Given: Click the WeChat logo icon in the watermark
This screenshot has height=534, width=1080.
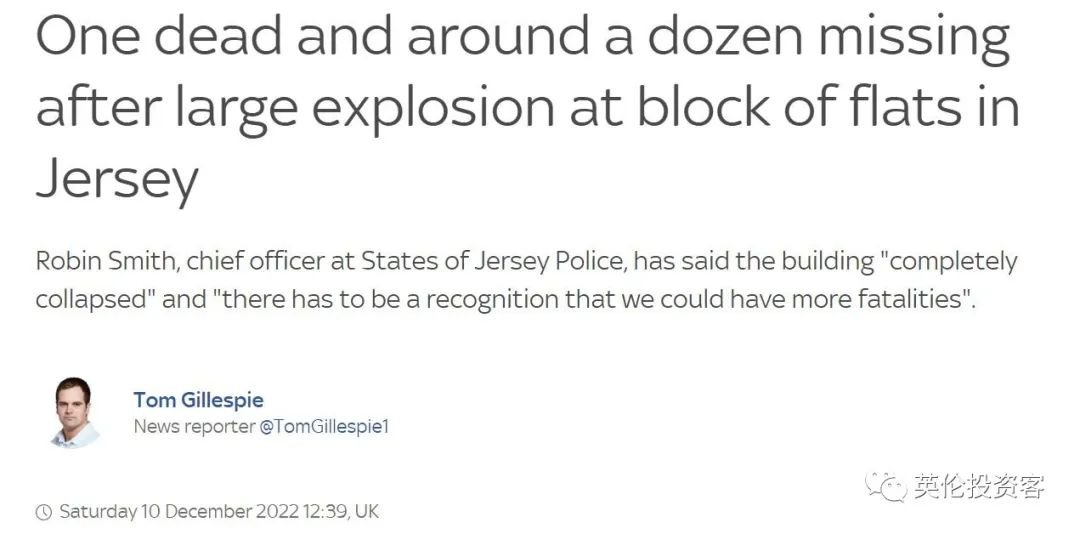Looking at the screenshot, I should coord(886,486).
